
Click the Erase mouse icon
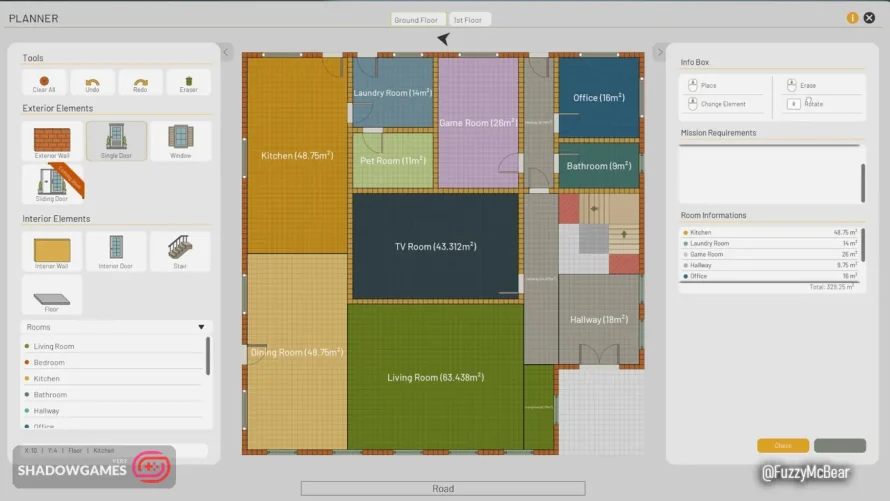[x=791, y=85]
